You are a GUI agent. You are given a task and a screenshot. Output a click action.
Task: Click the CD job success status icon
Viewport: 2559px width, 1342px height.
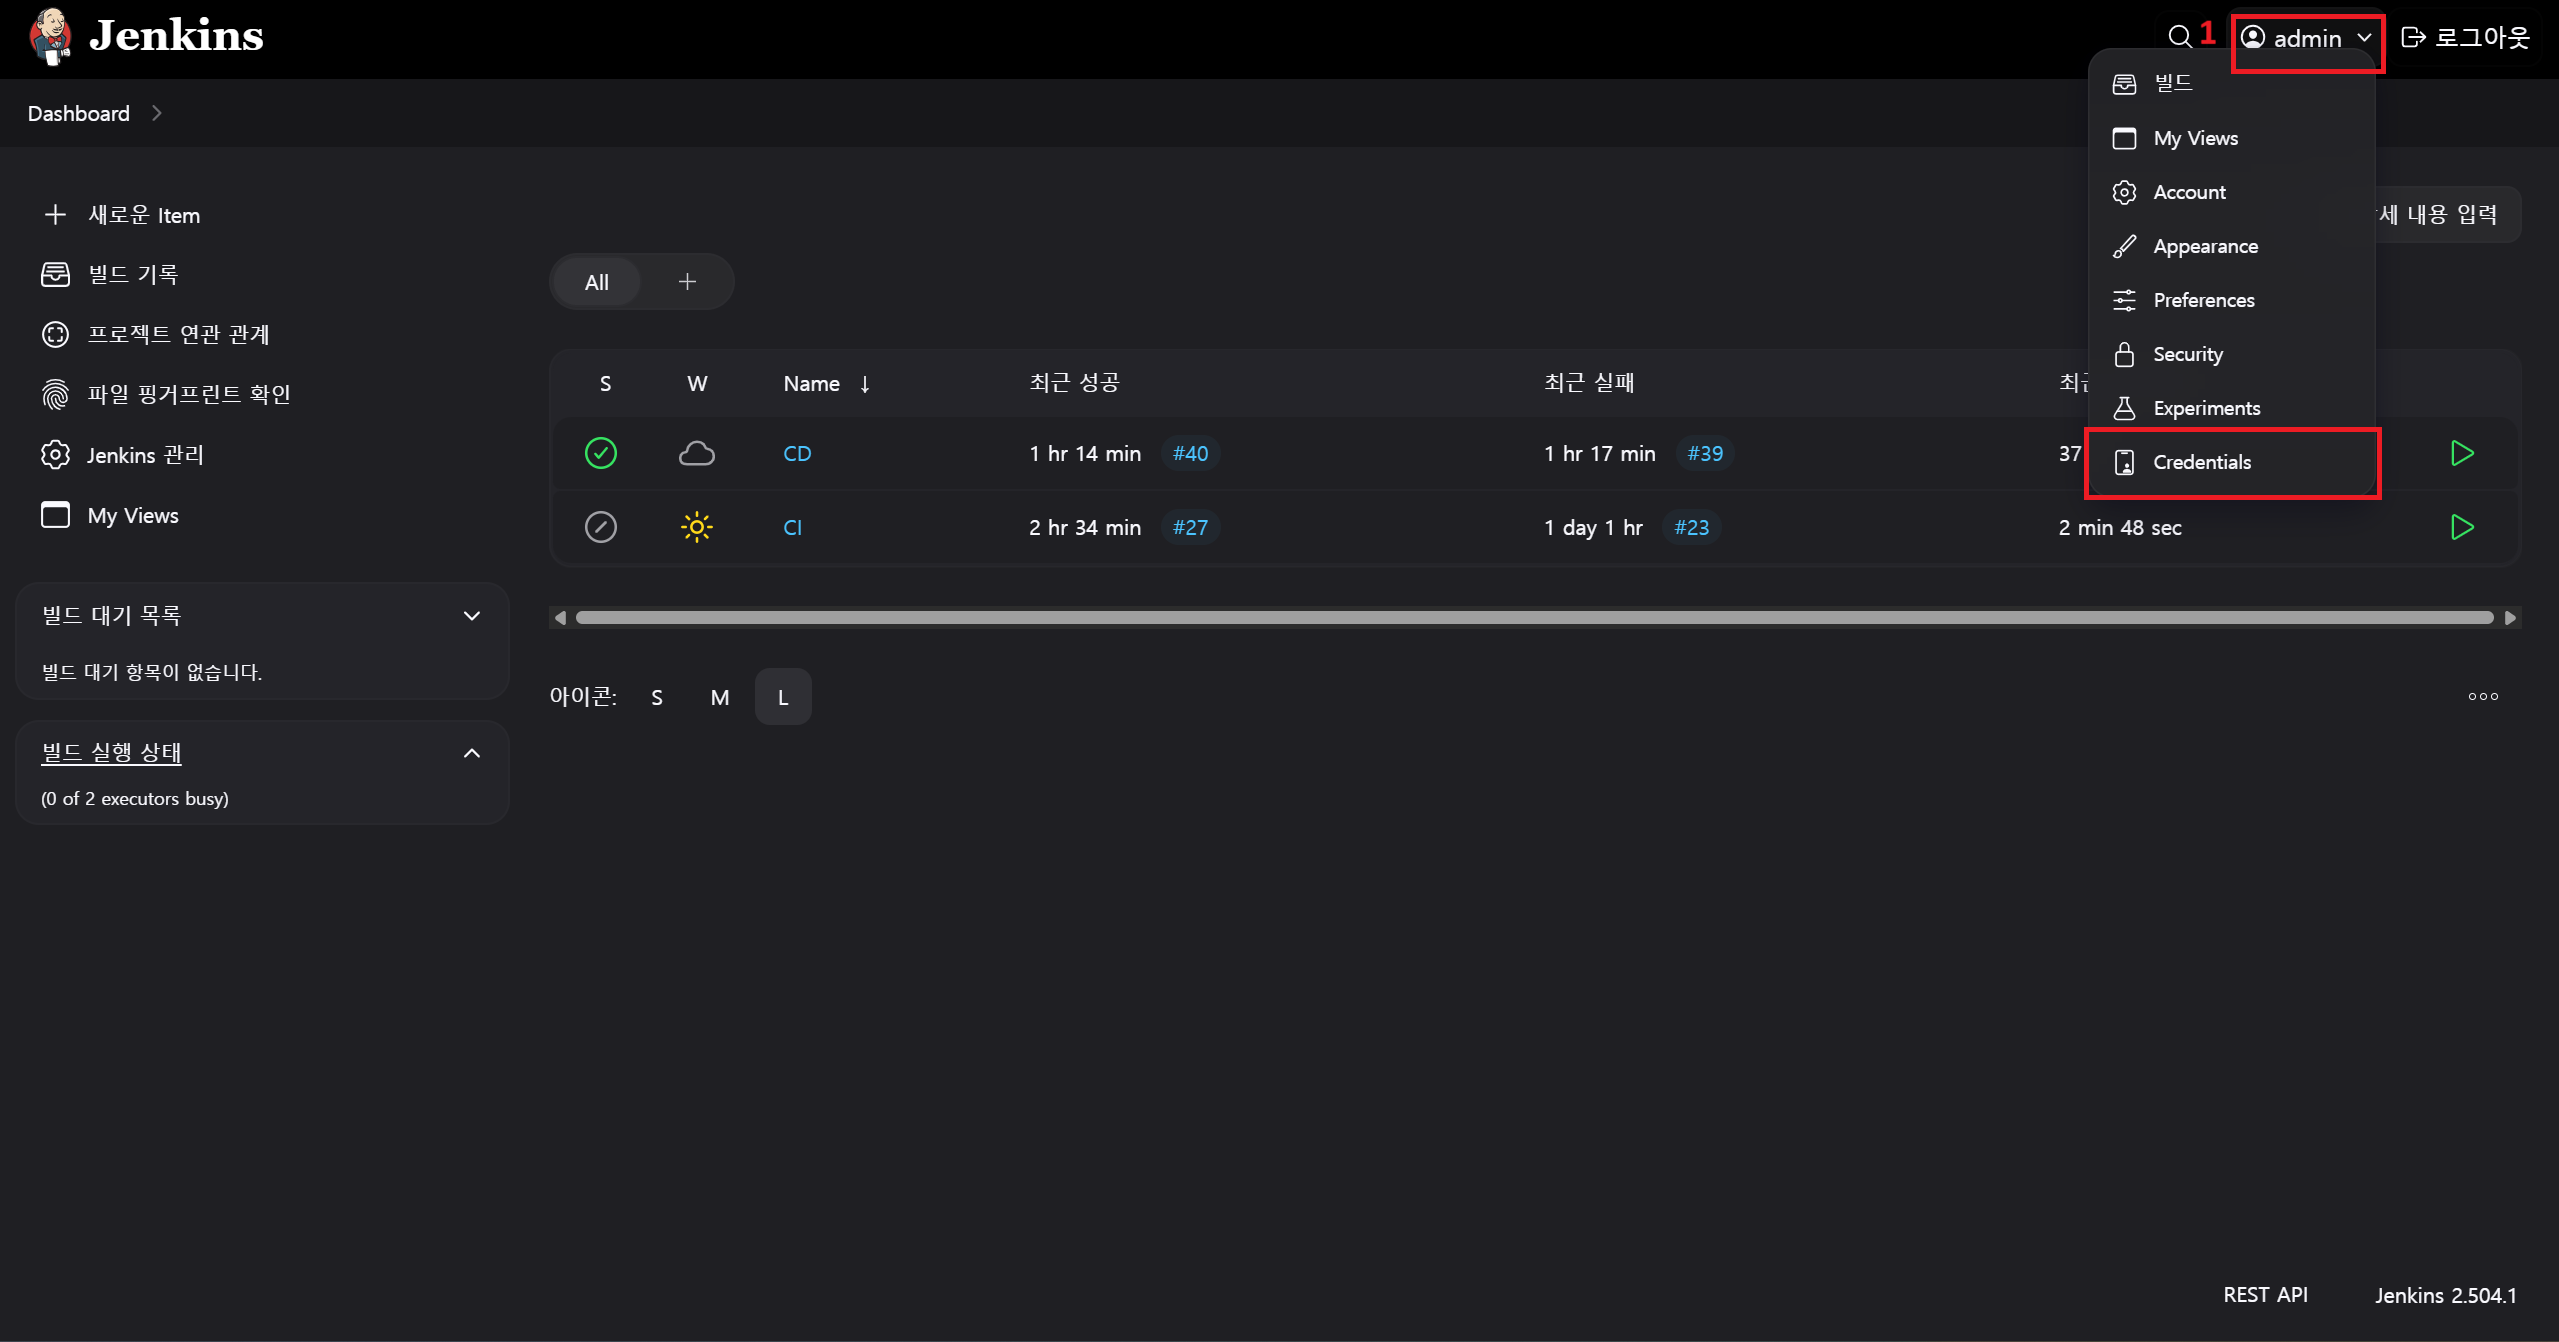pos(601,453)
